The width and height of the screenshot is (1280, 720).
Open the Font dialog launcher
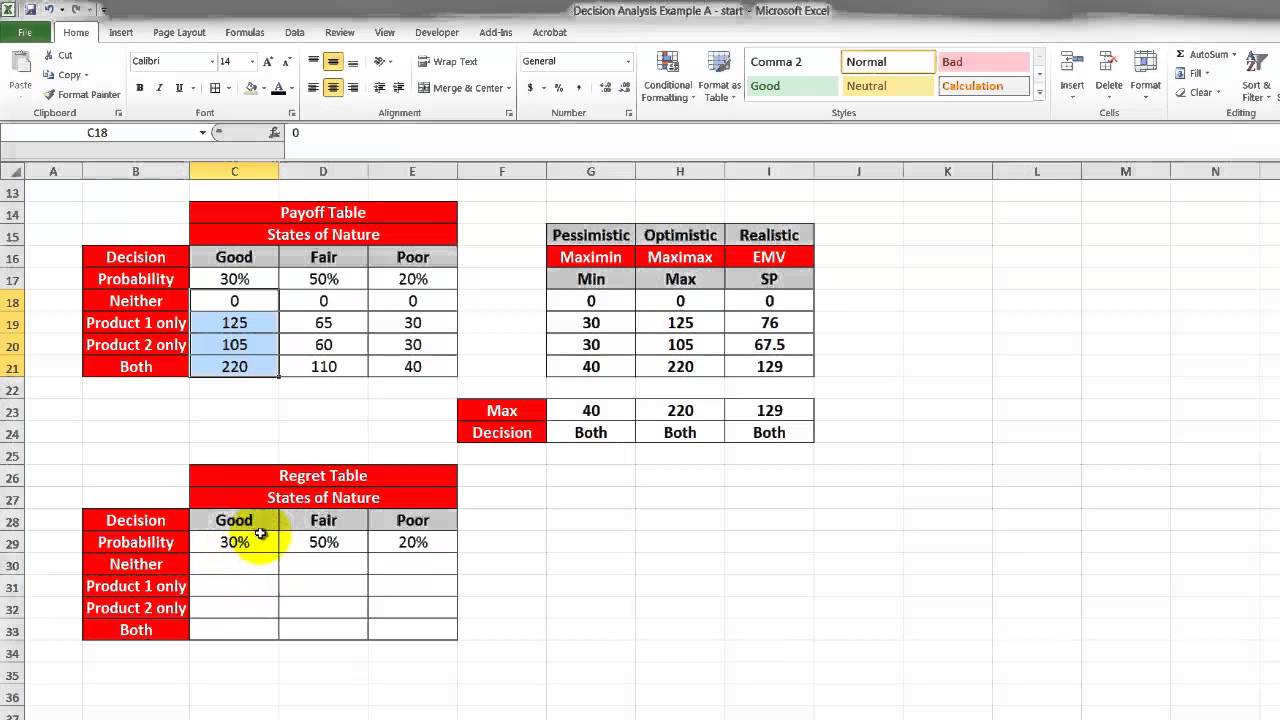(292, 113)
